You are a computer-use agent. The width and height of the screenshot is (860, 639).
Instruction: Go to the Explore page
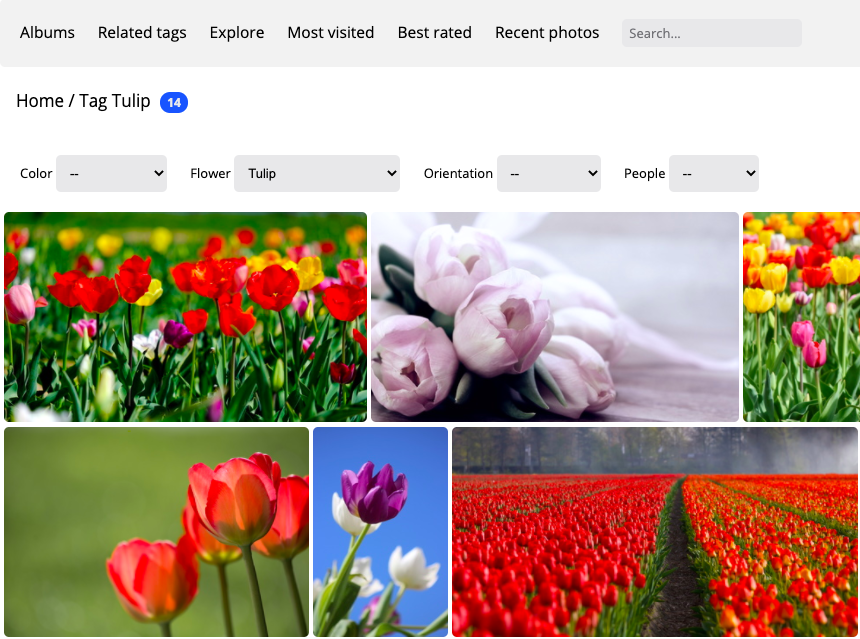(237, 33)
